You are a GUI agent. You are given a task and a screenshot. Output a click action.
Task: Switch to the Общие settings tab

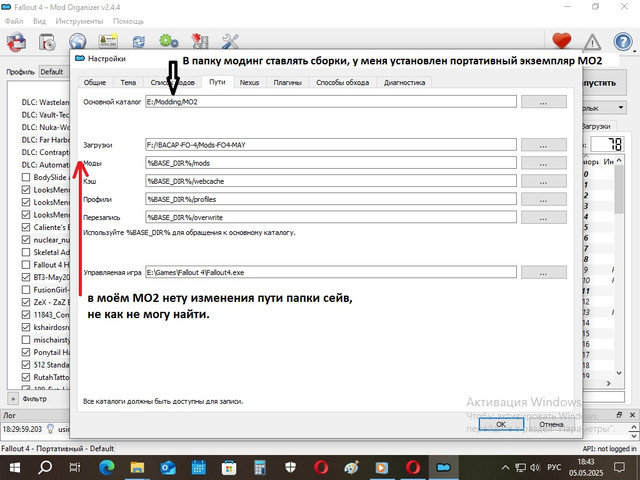pyautogui.click(x=95, y=82)
